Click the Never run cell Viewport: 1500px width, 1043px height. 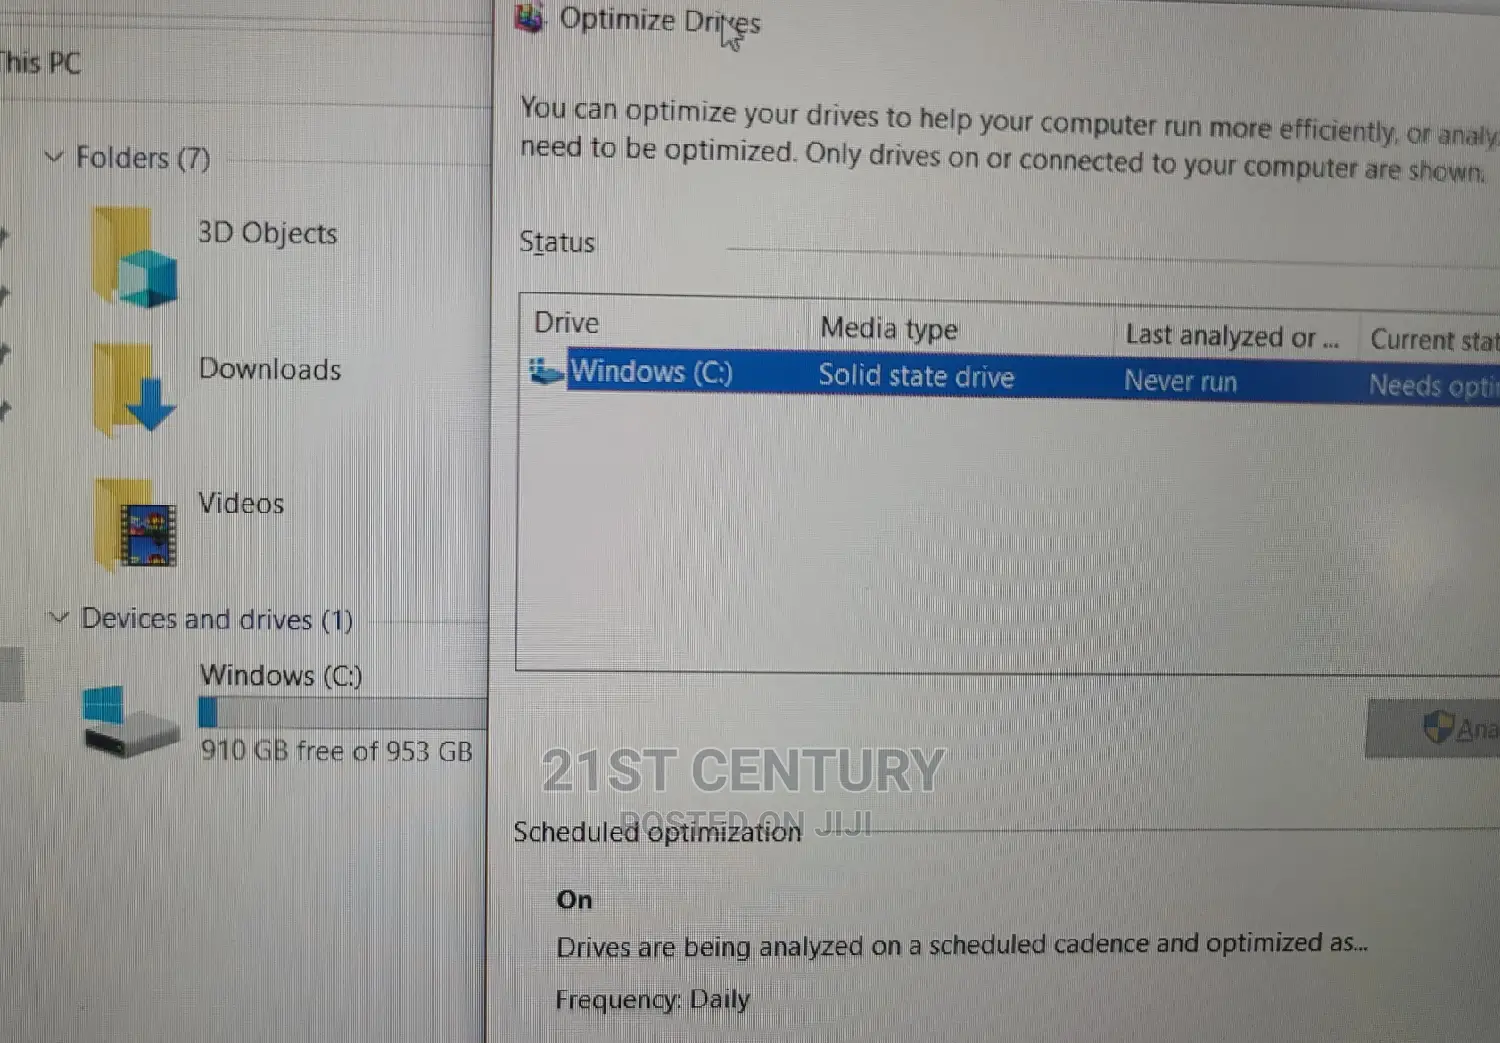tap(1180, 381)
